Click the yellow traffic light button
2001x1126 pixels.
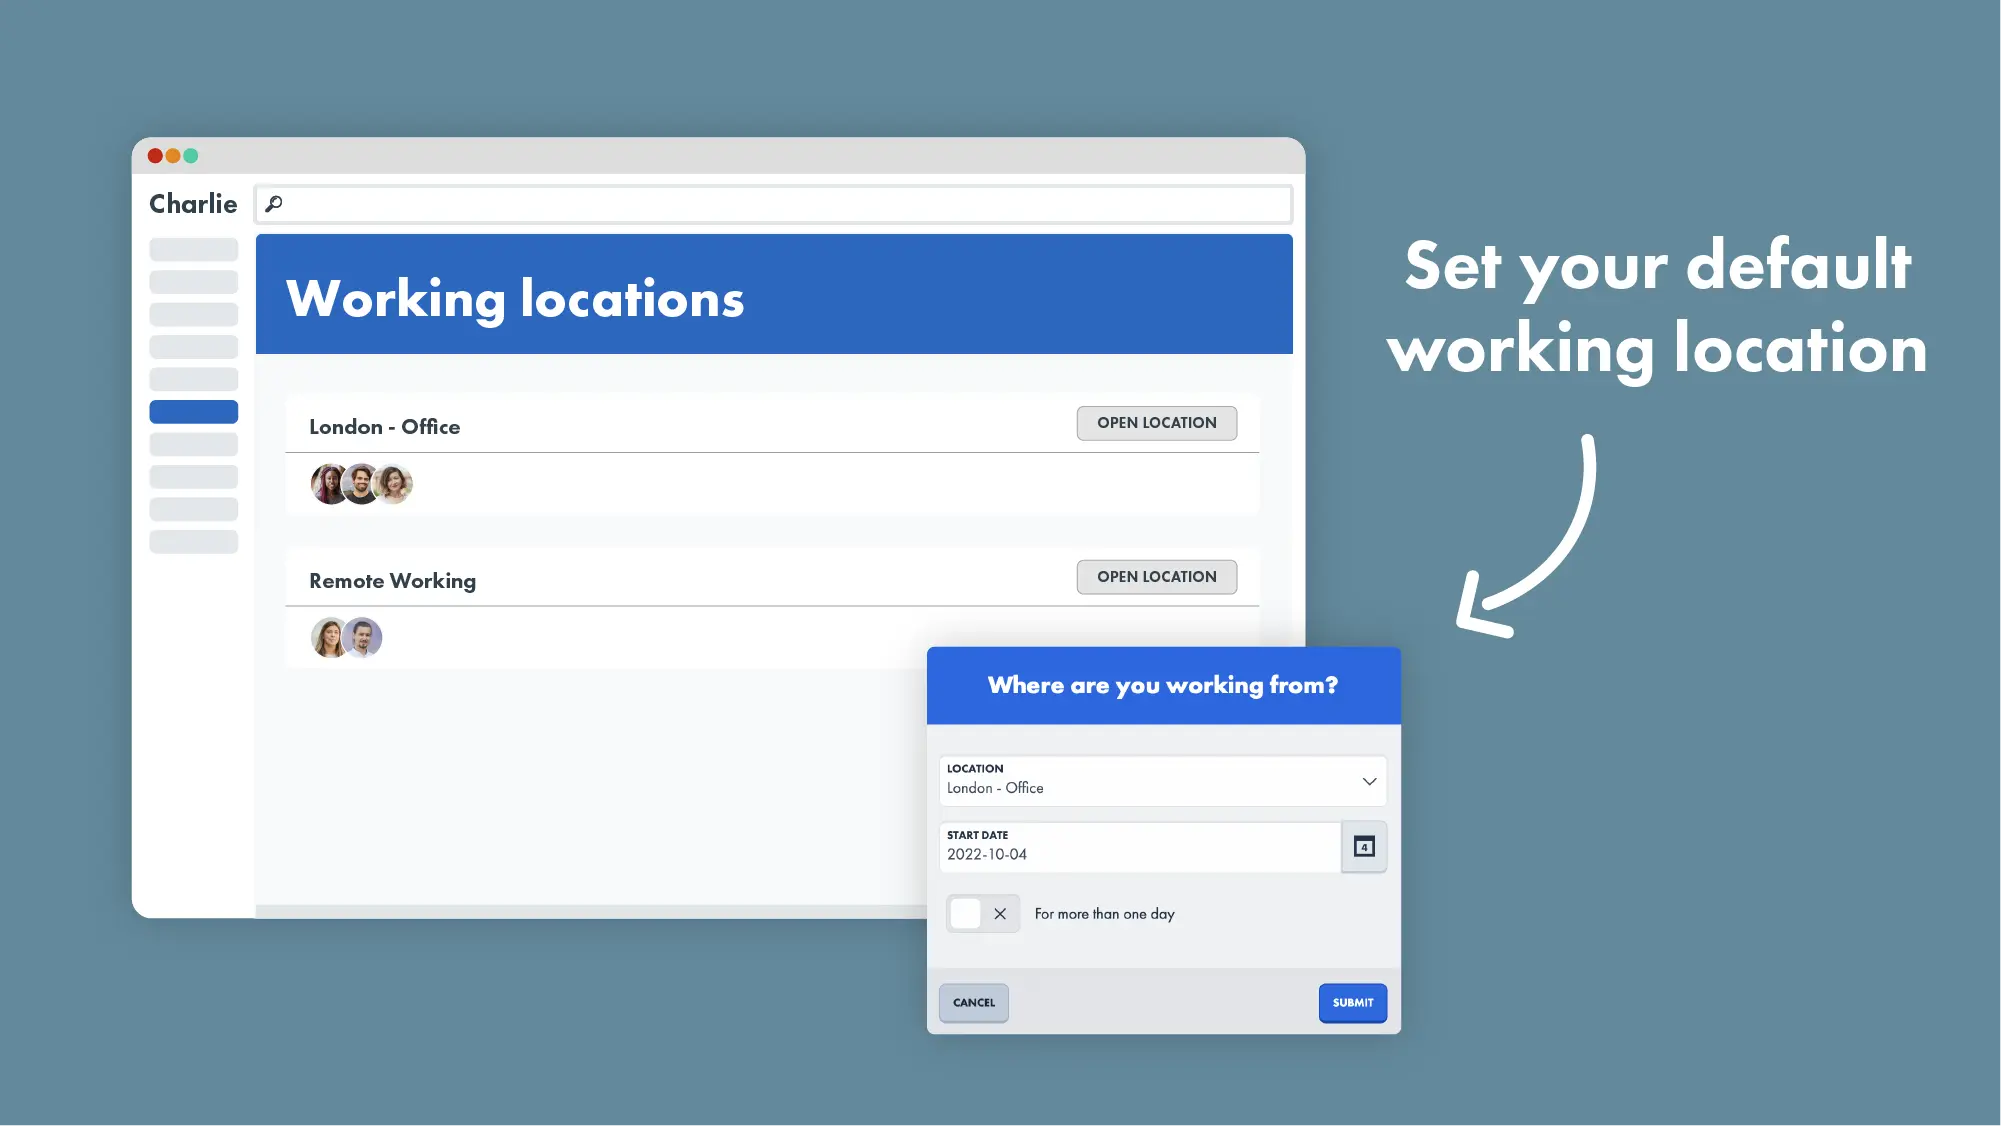coord(173,155)
